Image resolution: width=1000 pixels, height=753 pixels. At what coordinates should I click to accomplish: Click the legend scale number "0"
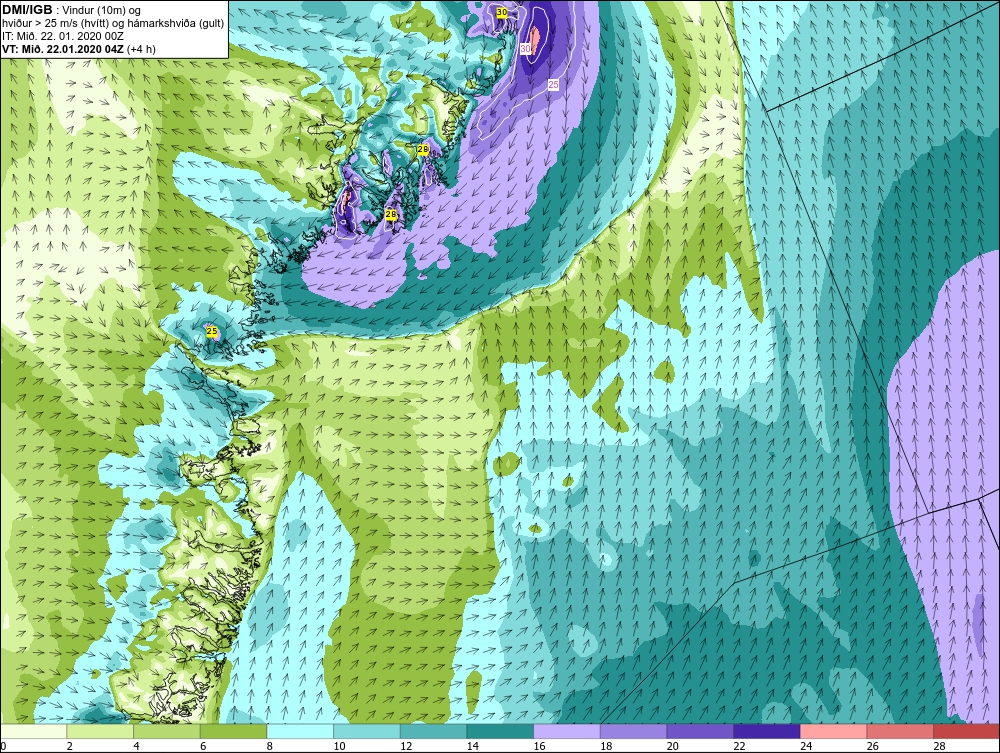tap(3, 746)
